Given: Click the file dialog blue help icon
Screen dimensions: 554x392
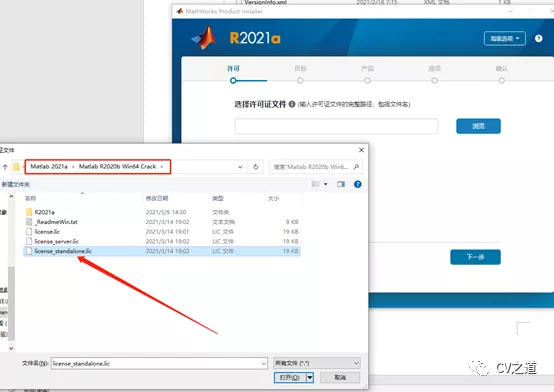Looking at the screenshot, I should [x=358, y=184].
